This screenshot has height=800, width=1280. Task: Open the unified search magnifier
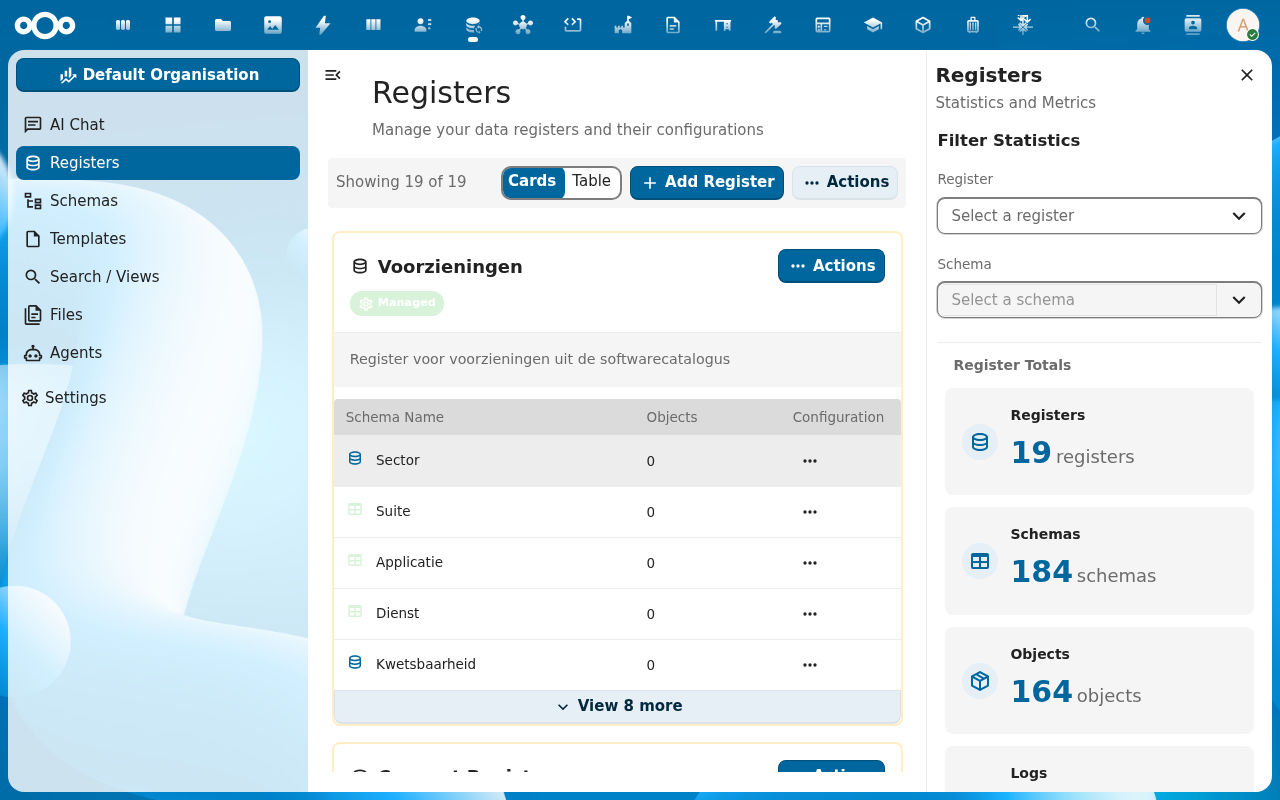[x=1093, y=25]
